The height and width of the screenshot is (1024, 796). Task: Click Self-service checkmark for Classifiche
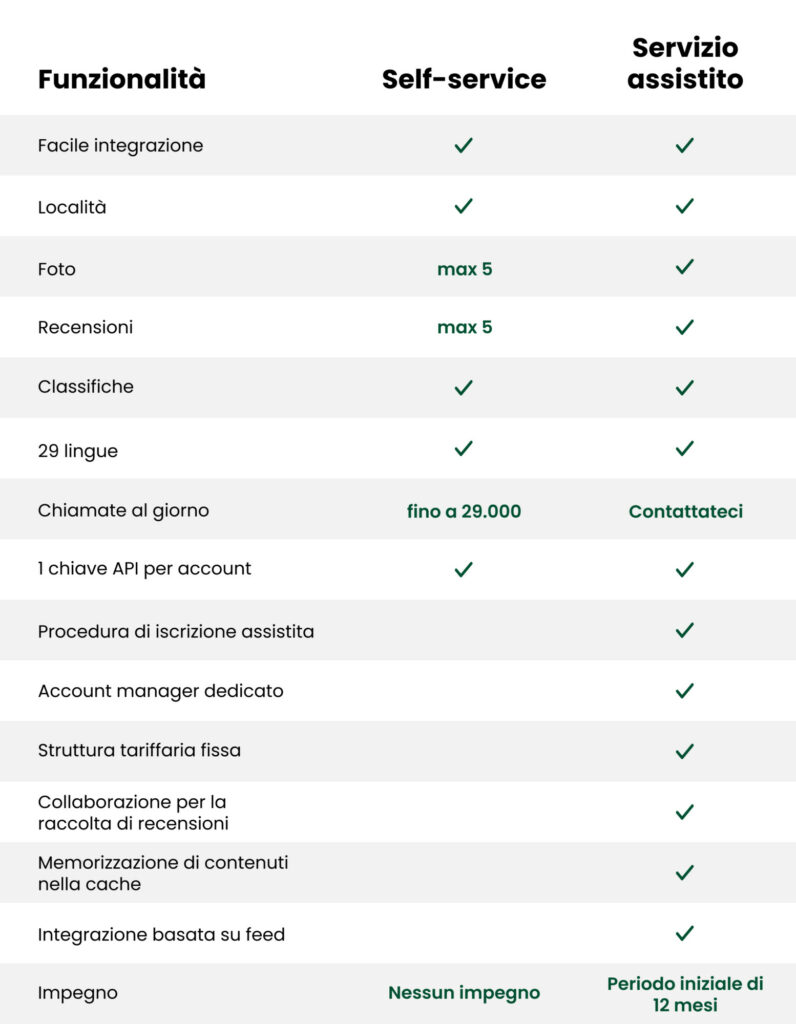tap(463, 387)
